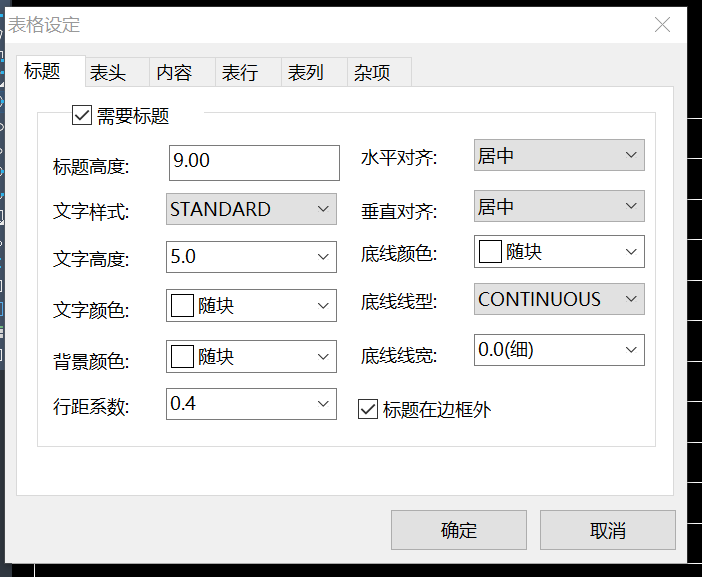Screen dimensions: 702x577
Task: Switch to the 表列 tab
Action: point(314,72)
